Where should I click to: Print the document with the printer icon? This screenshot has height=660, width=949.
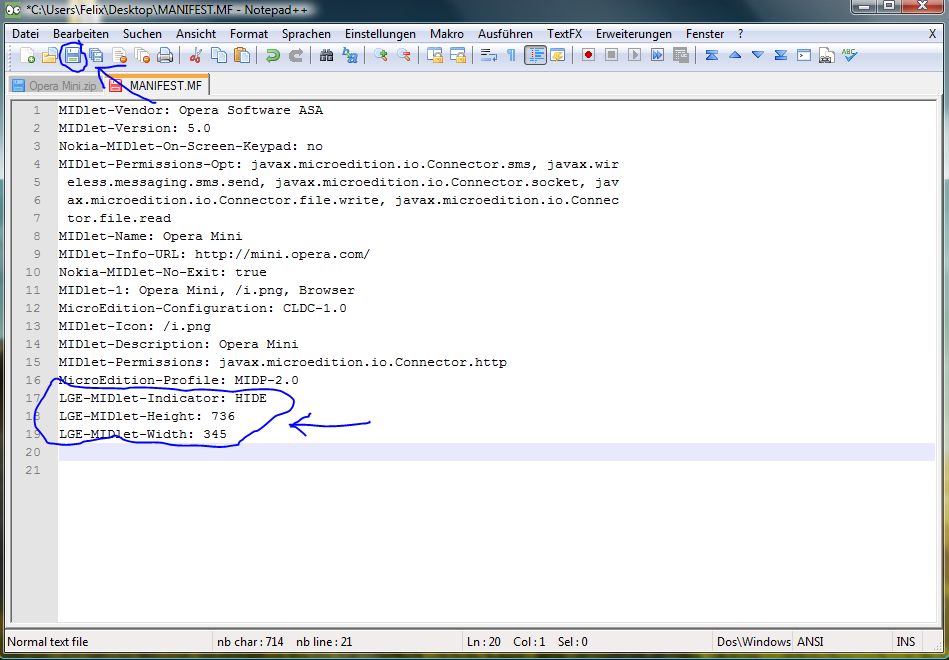(165, 56)
